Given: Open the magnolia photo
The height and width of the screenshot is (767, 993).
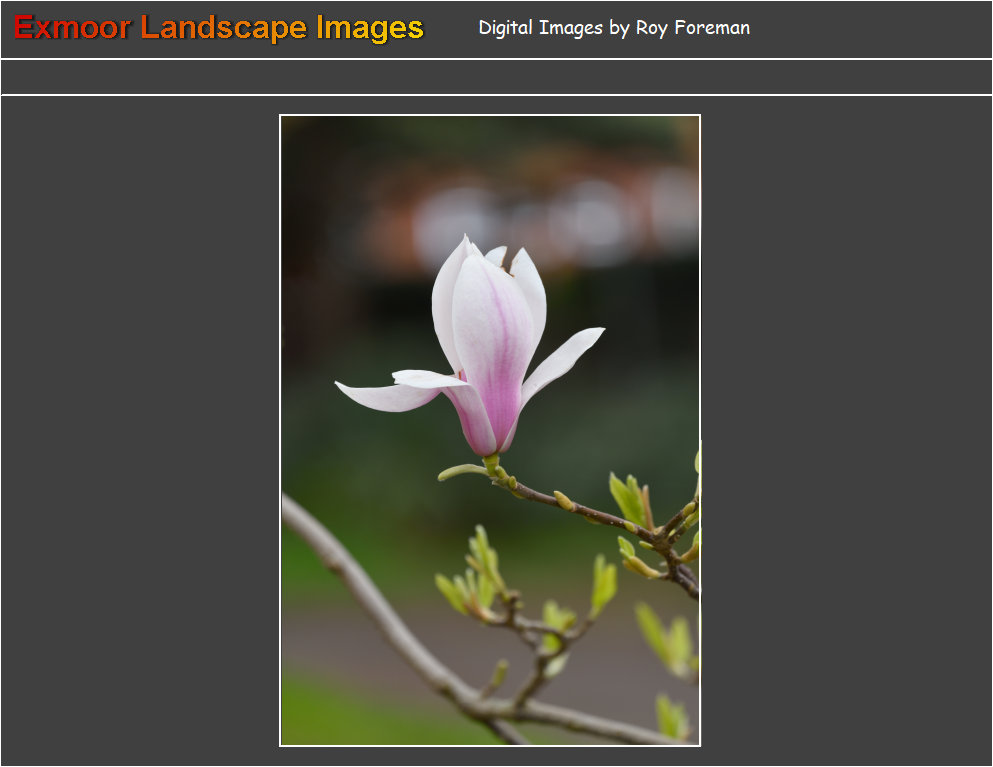Looking at the screenshot, I should pos(490,430).
